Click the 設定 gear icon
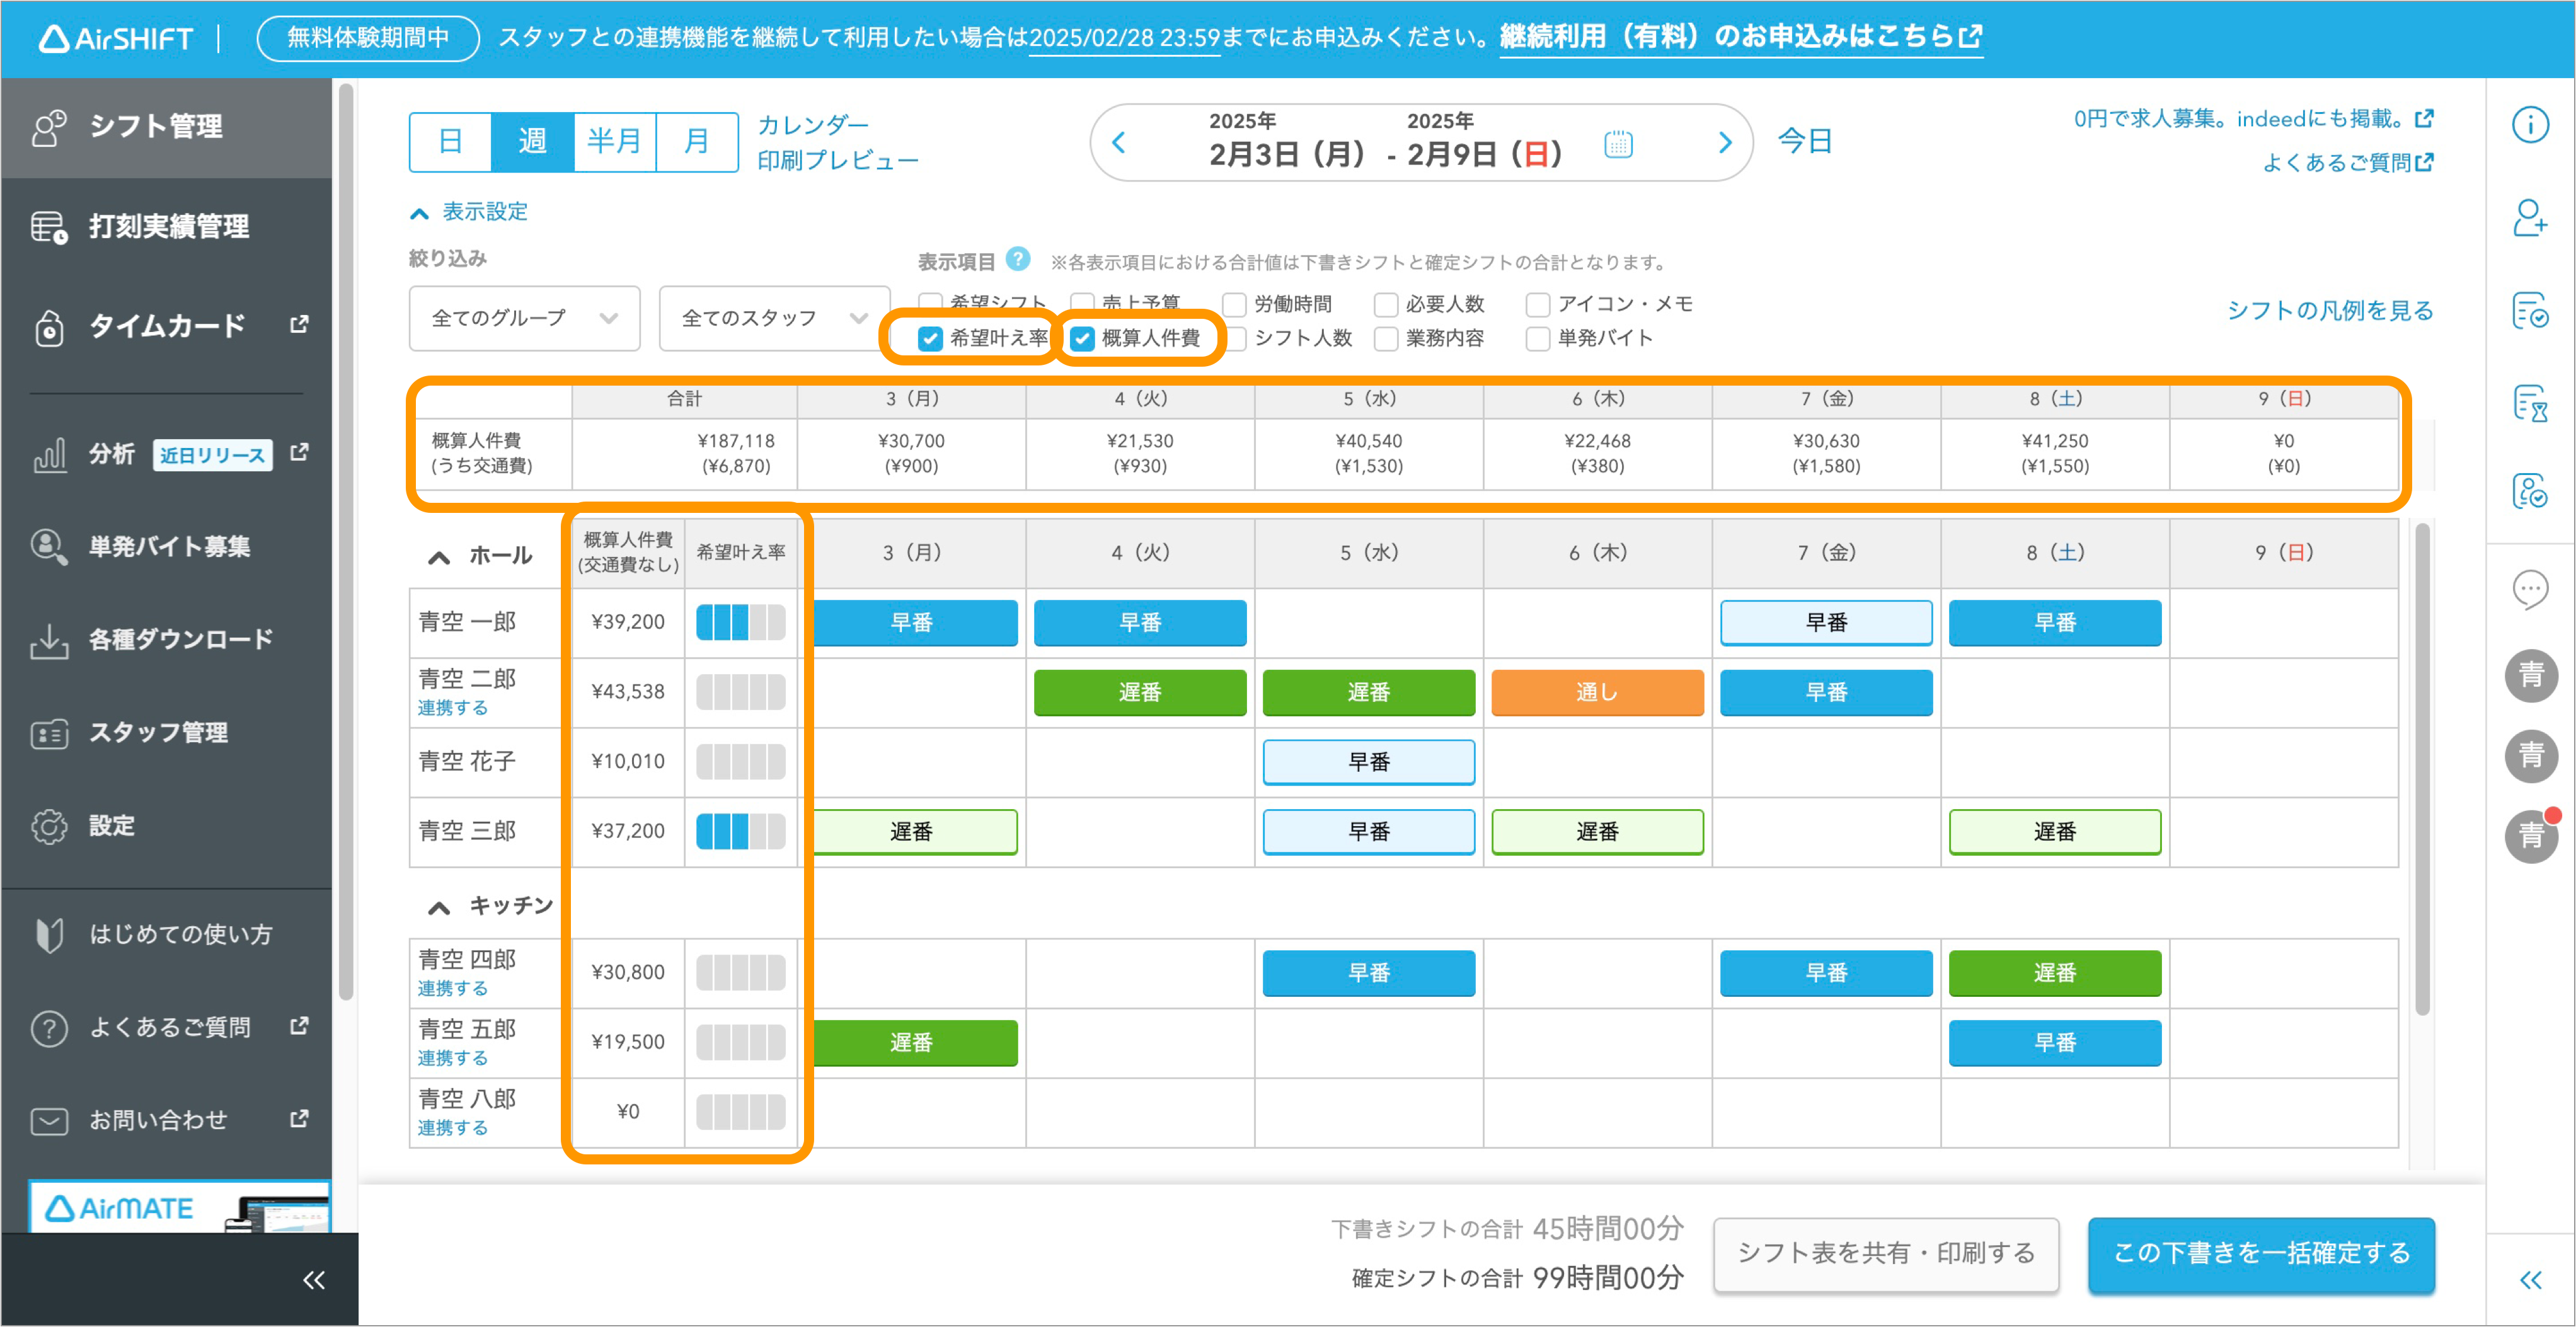 pos(49,826)
